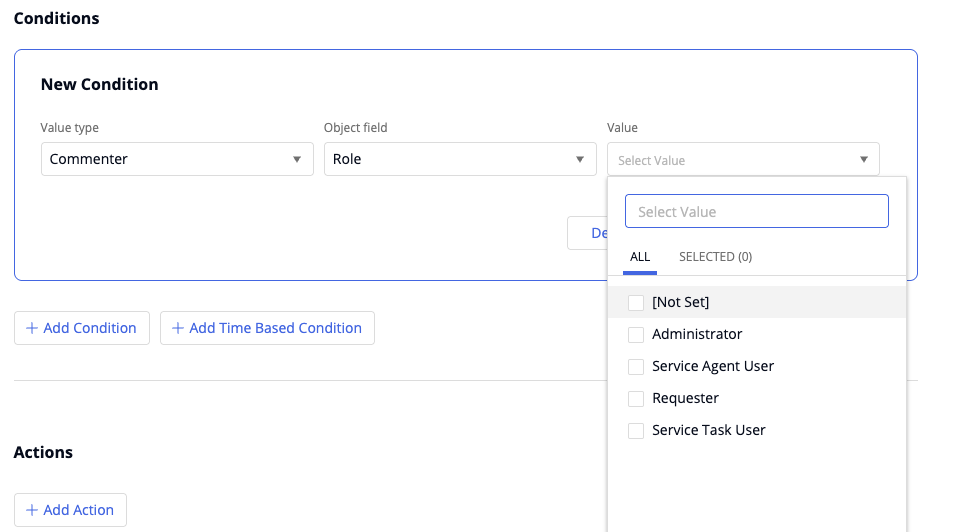Click the arrow icon on the Role field
This screenshot has height=532, width=969.
point(580,160)
